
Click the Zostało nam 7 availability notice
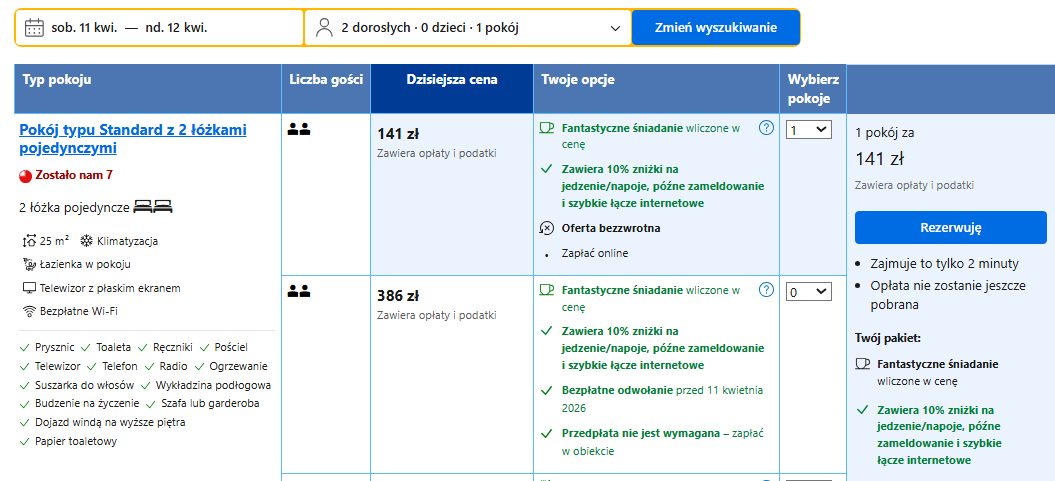tap(73, 176)
